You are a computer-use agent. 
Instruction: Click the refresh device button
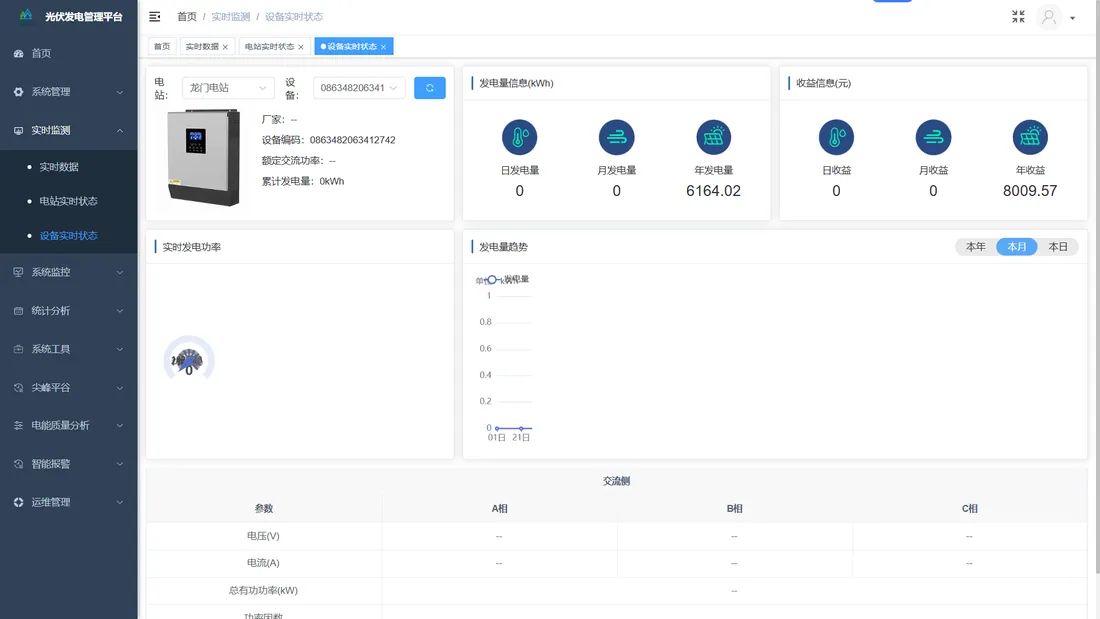(429, 88)
